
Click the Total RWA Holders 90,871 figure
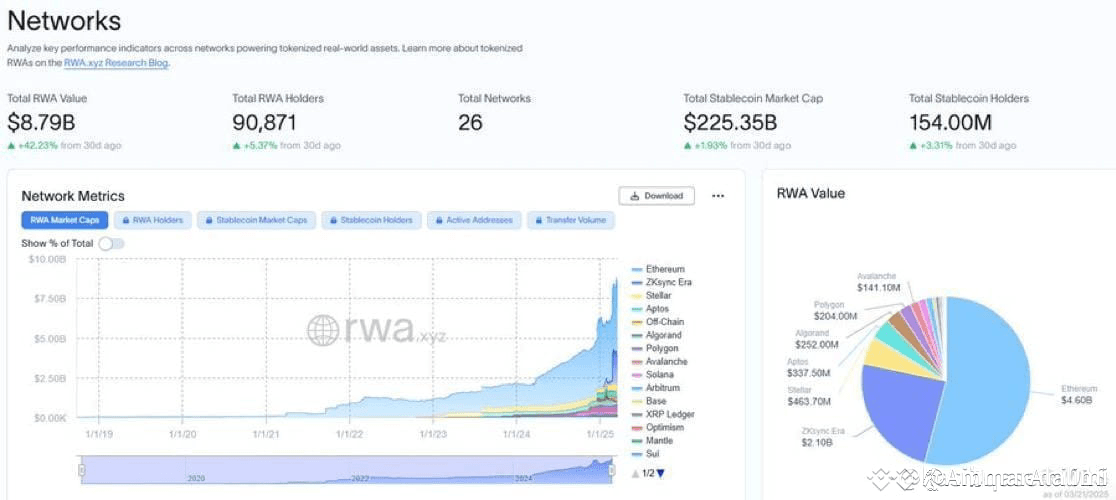[x=265, y=122]
